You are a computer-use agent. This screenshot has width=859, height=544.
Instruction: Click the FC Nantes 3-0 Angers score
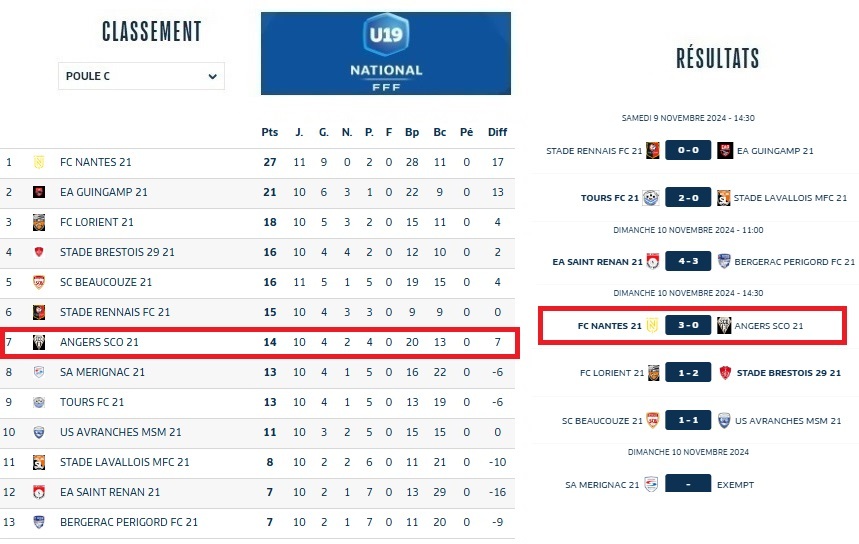click(x=687, y=326)
